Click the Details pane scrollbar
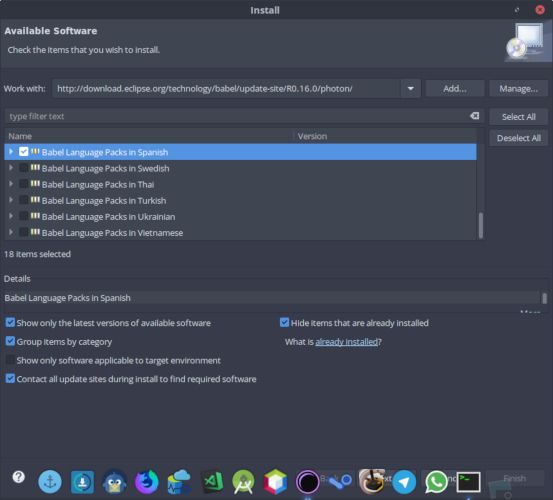This screenshot has width=553, height=500. click(x=545, y=298)
